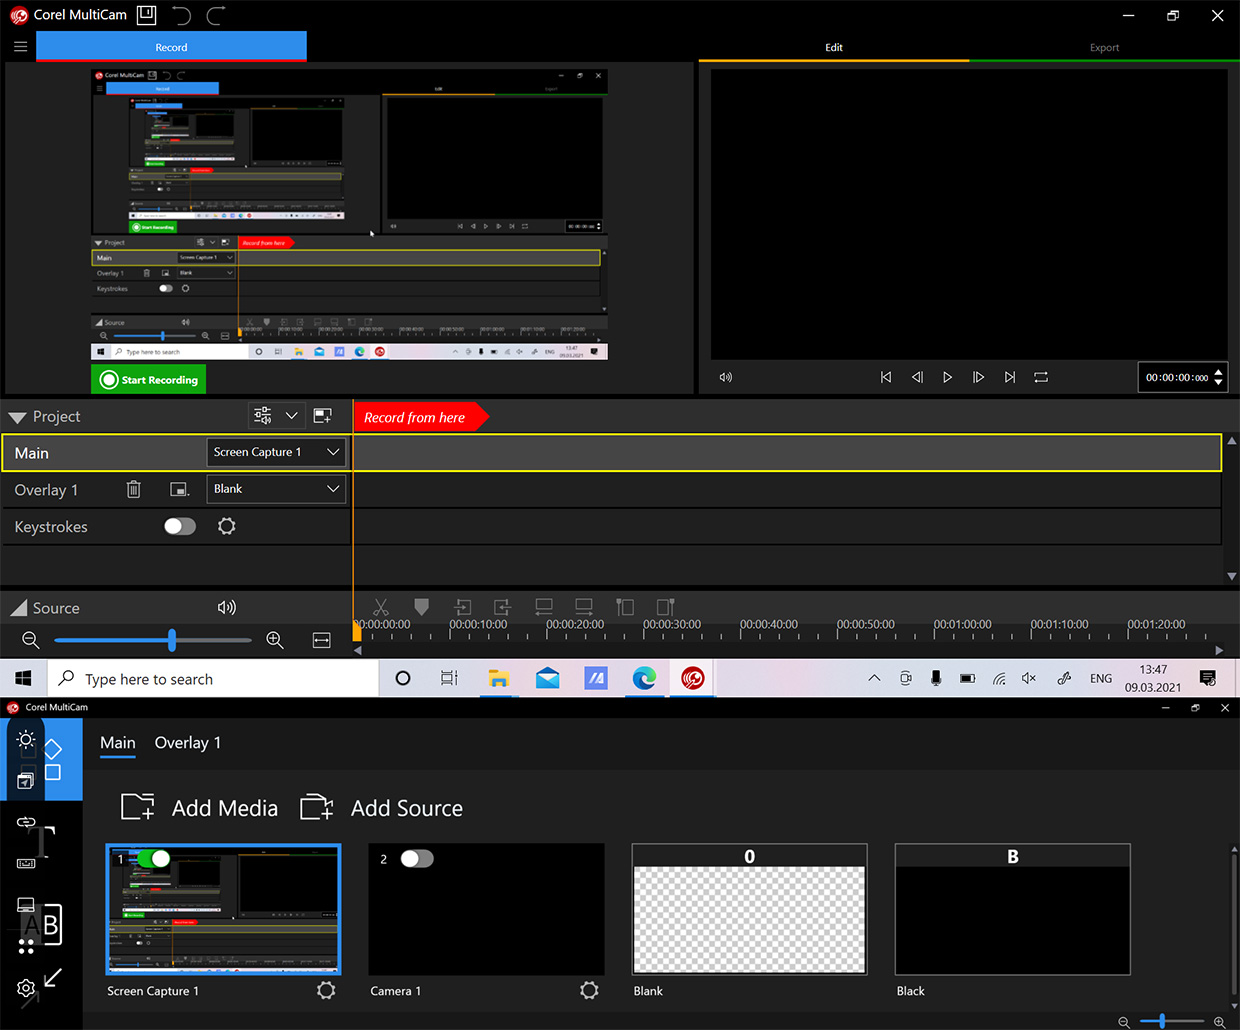
Task: Delete Overlay 1 track with trash icon
Action: [x=134, y=489]
